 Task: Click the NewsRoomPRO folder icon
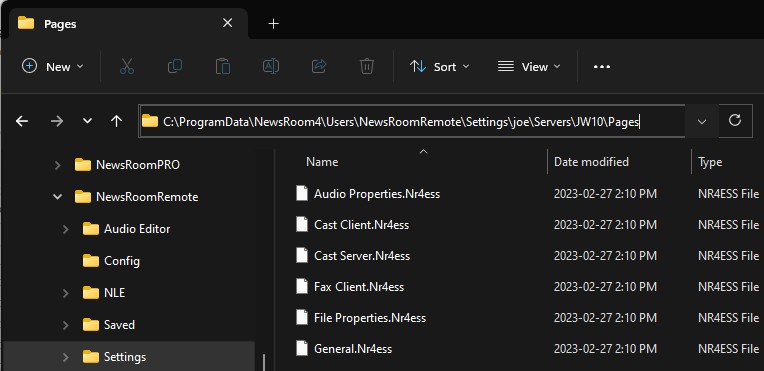pos(83,165)
